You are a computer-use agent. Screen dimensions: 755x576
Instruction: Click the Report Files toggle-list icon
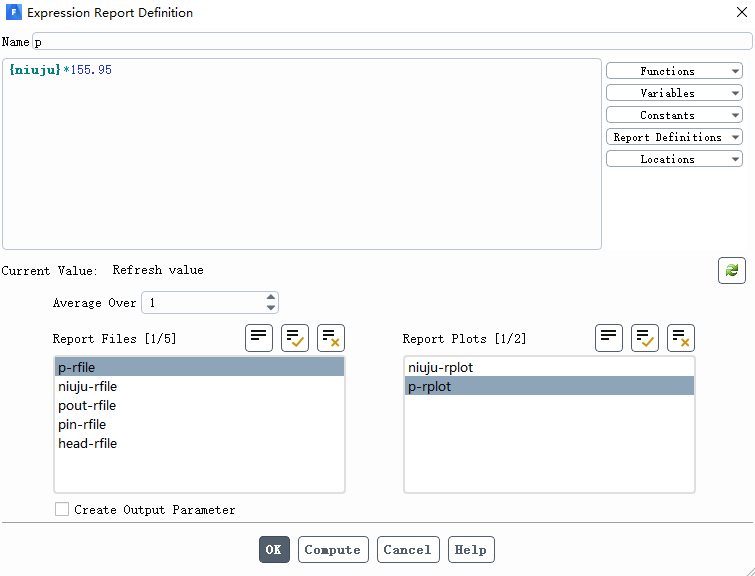pyautogui.click(x=259, y=338)
